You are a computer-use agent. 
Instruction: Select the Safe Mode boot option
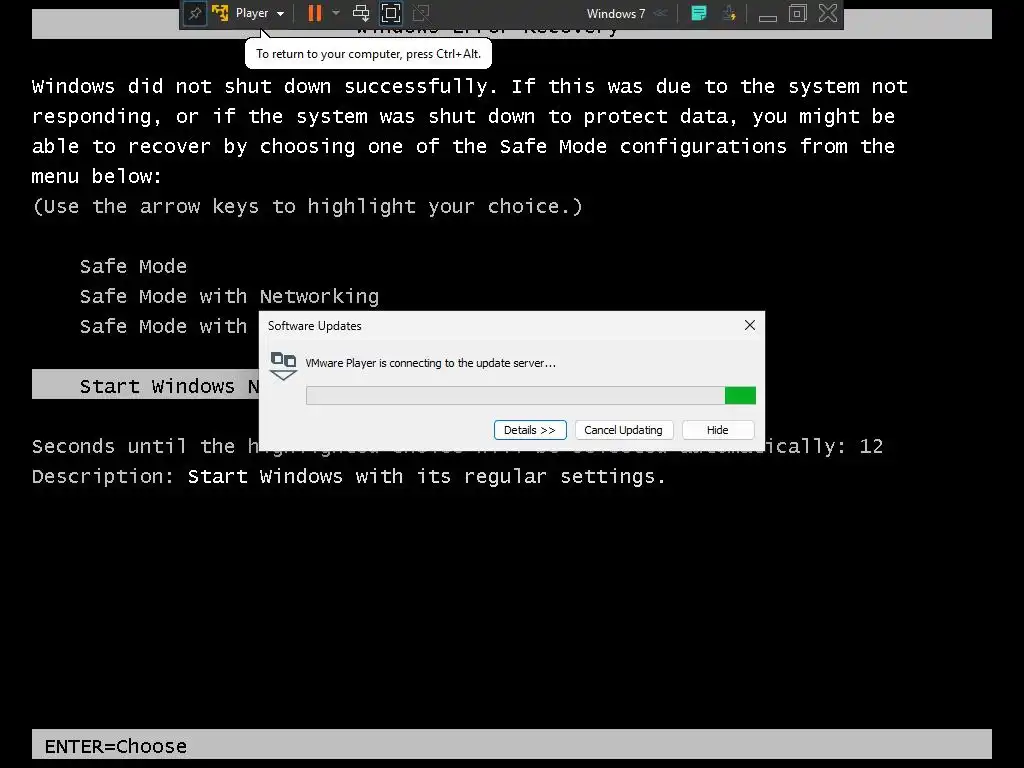[x=133, y=266]
